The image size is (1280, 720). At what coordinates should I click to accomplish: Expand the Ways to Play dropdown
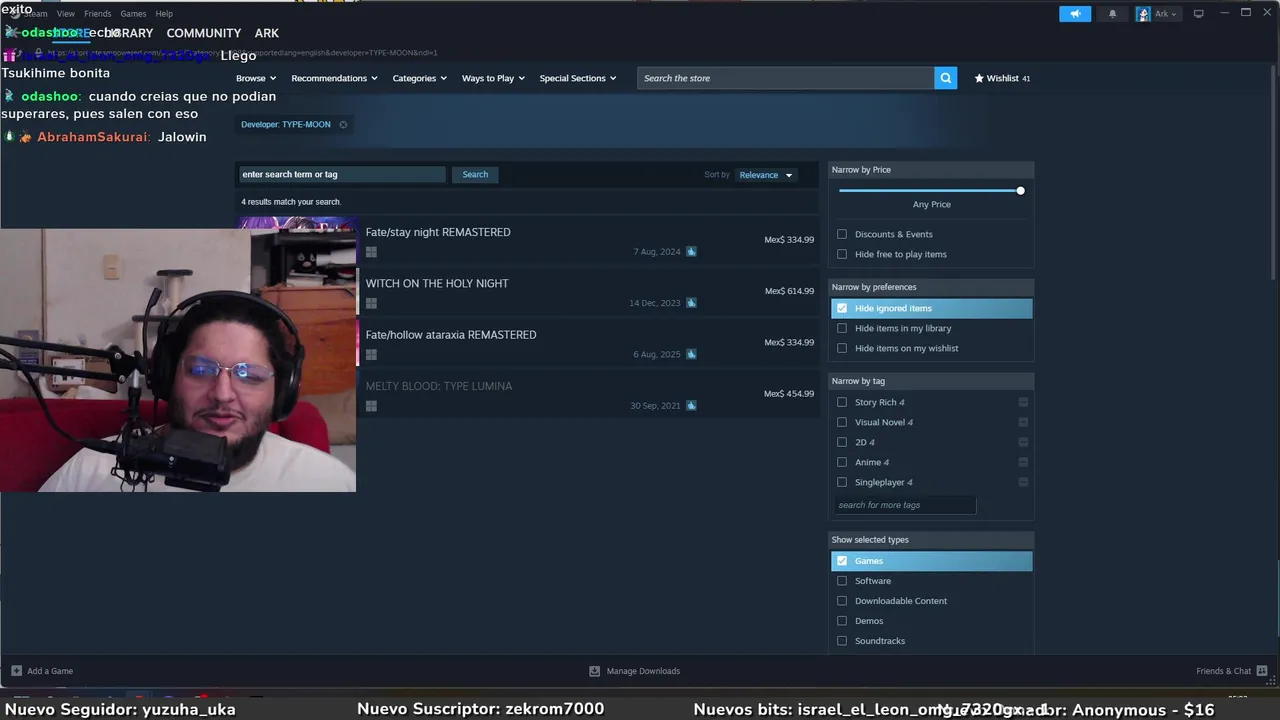pos(493,78)
